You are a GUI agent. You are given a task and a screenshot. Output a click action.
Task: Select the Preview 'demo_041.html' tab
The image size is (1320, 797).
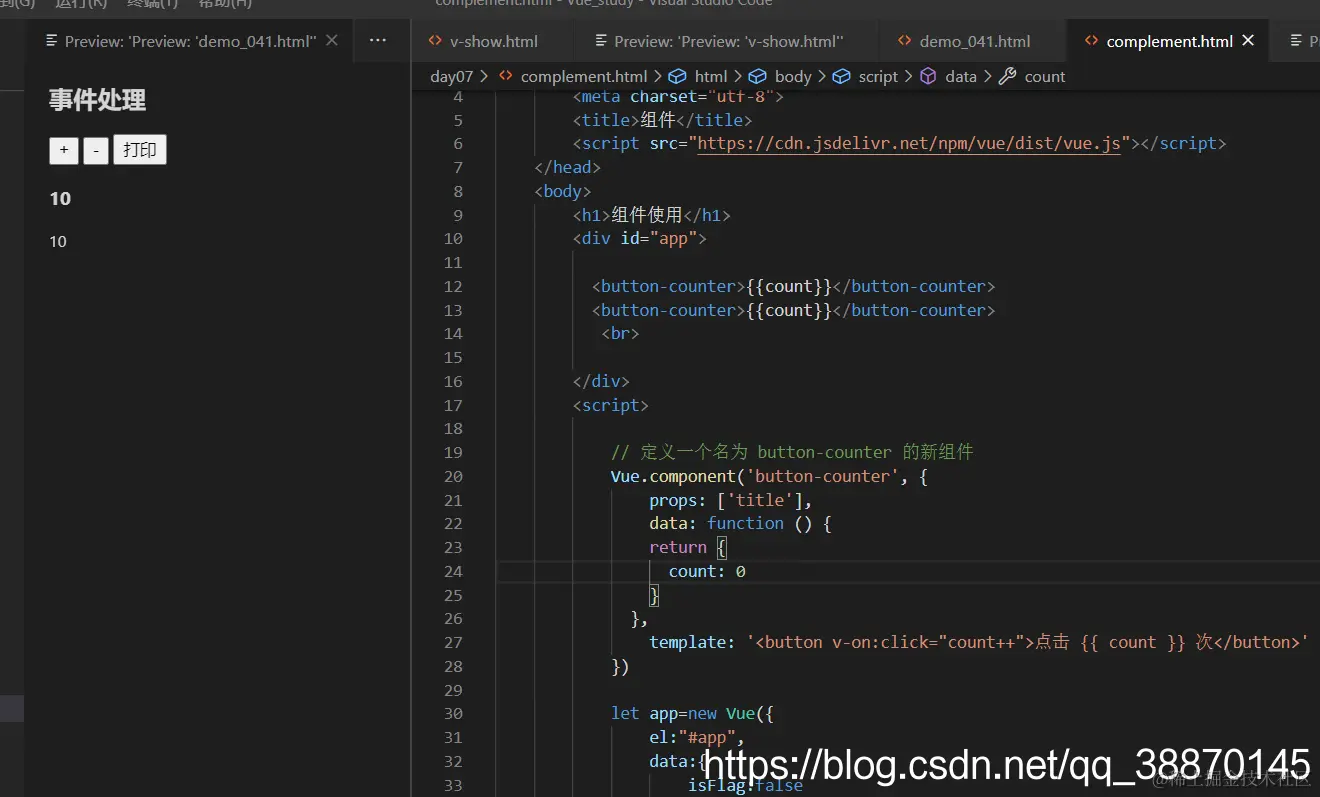[190, 41]
